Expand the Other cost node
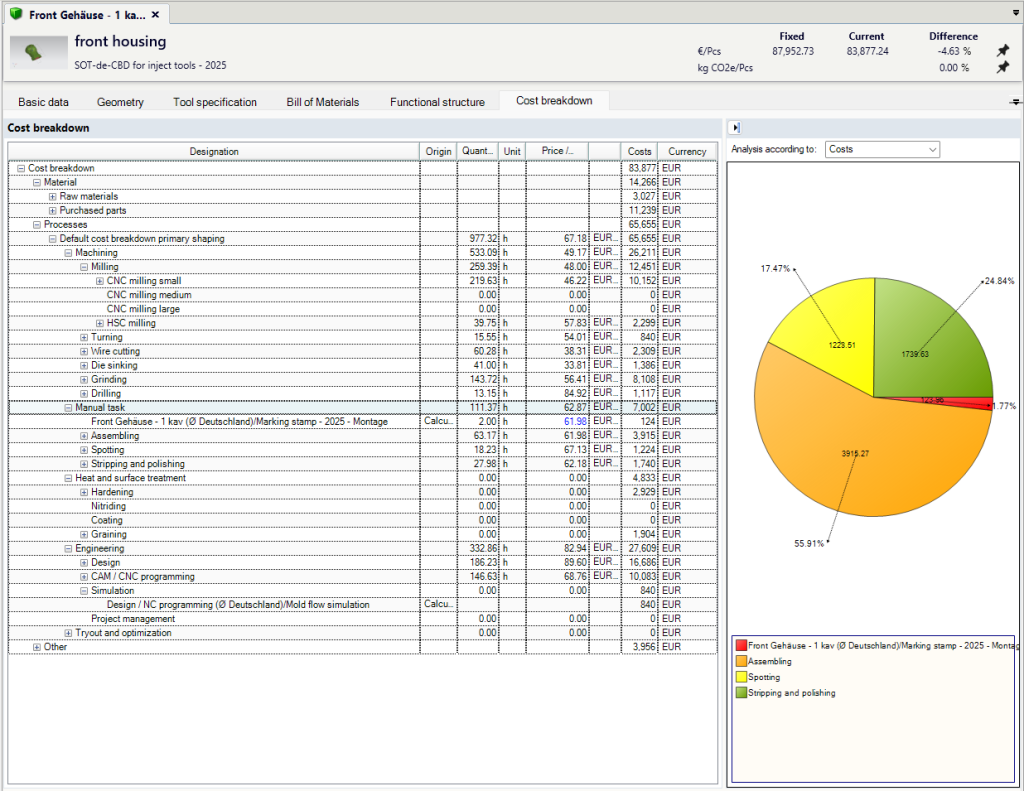This screenshot has height=791, width=1024. click(x=37, y=647)
